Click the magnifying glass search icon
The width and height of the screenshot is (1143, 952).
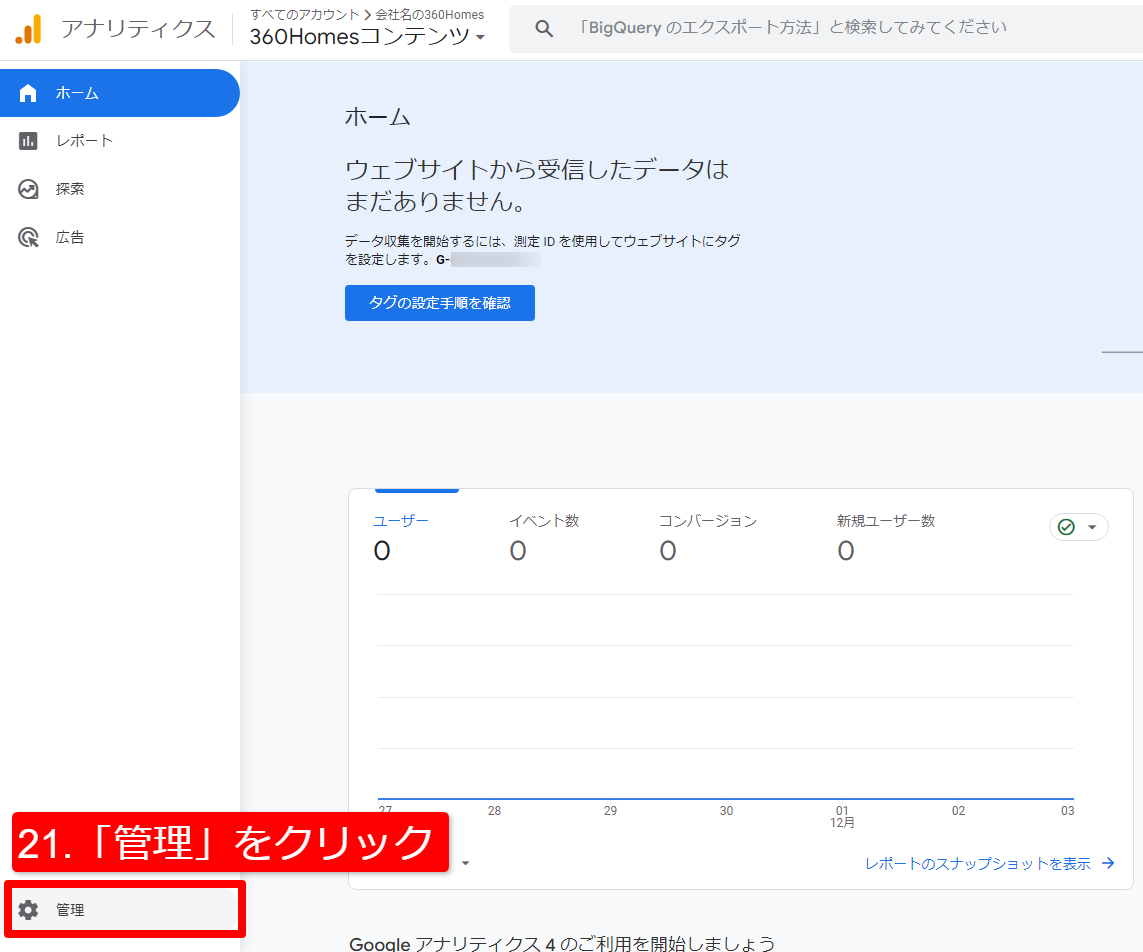click(x=544, y=29)
